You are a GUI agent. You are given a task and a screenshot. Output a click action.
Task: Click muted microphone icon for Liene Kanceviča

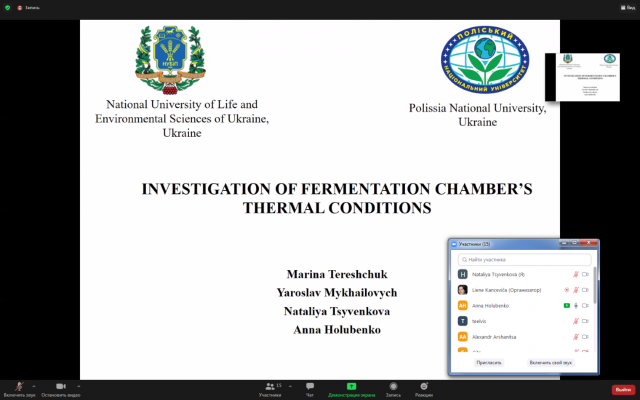click(x=576, y=290)
